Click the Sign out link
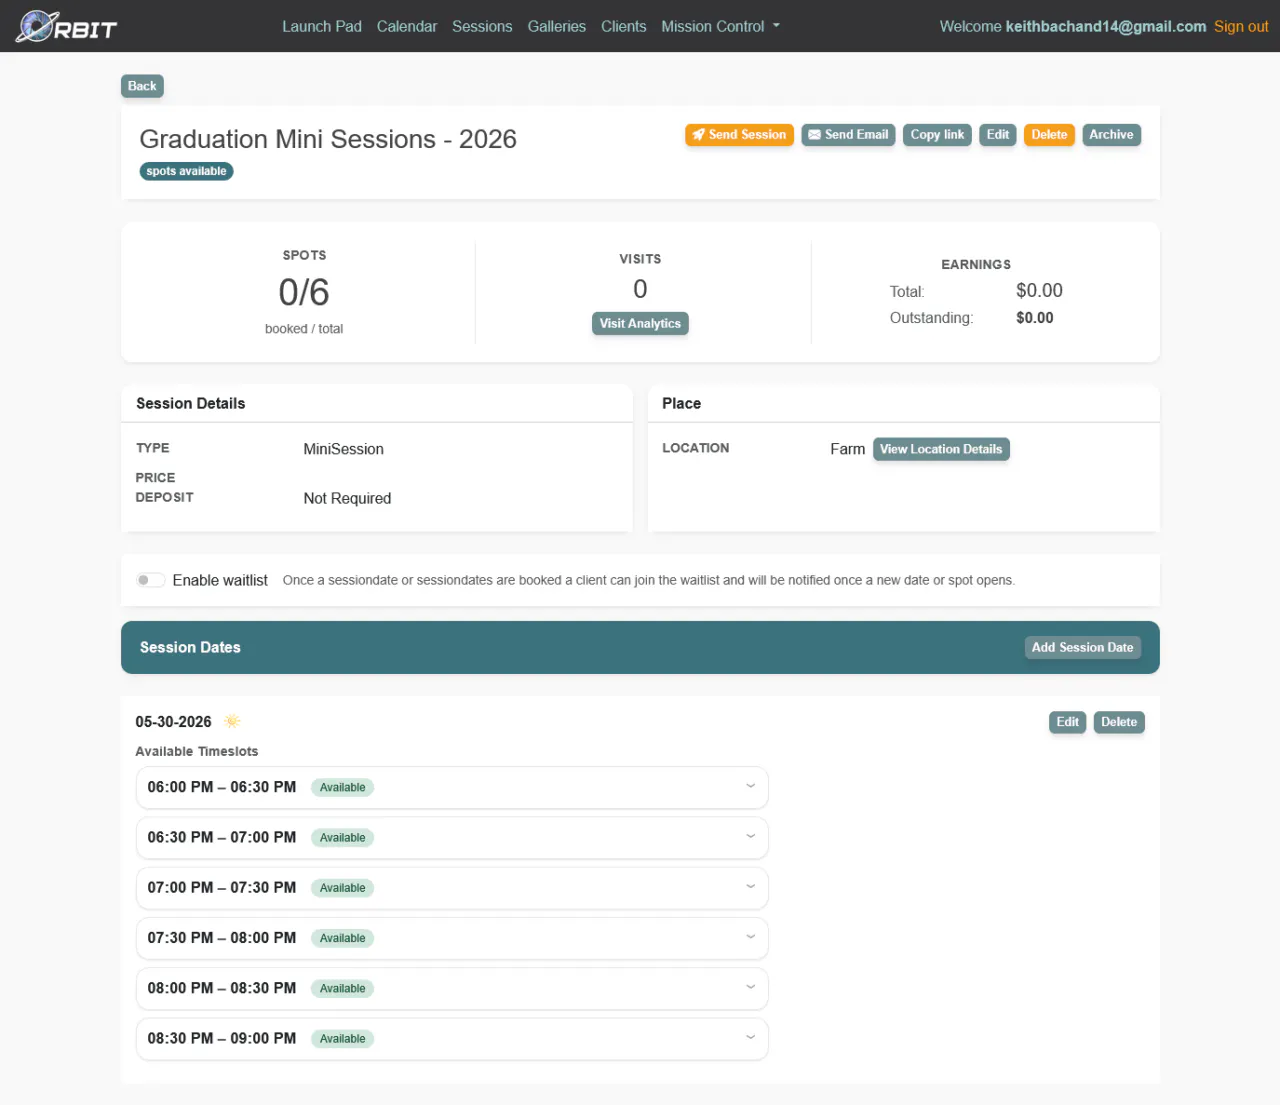 pos(1241,26)
